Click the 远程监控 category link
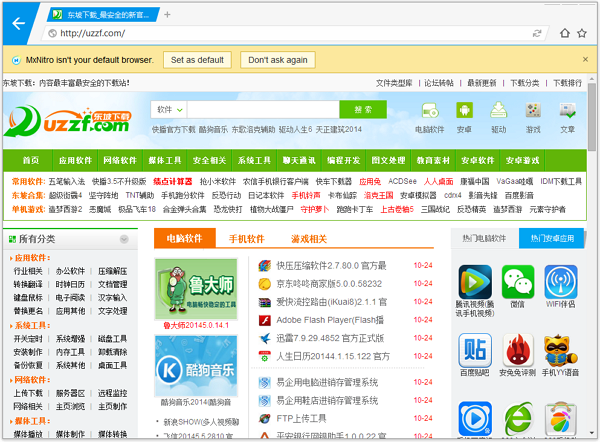The image size is (600, 442). coord(112,393)
